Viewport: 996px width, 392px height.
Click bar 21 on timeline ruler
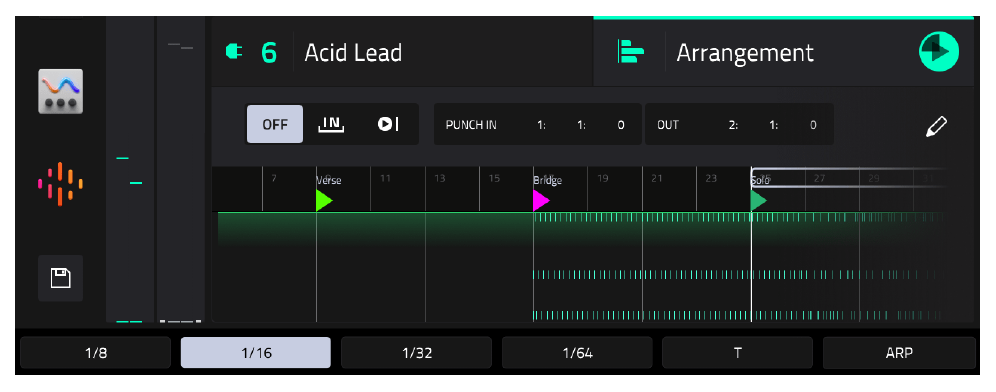pyautogui.click(x=657, y=179)
